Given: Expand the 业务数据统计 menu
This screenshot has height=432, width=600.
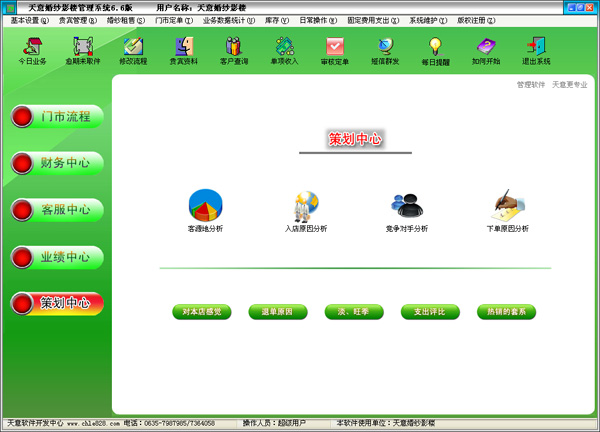Looking at the screenshot, I should click(x=228, y=20).
